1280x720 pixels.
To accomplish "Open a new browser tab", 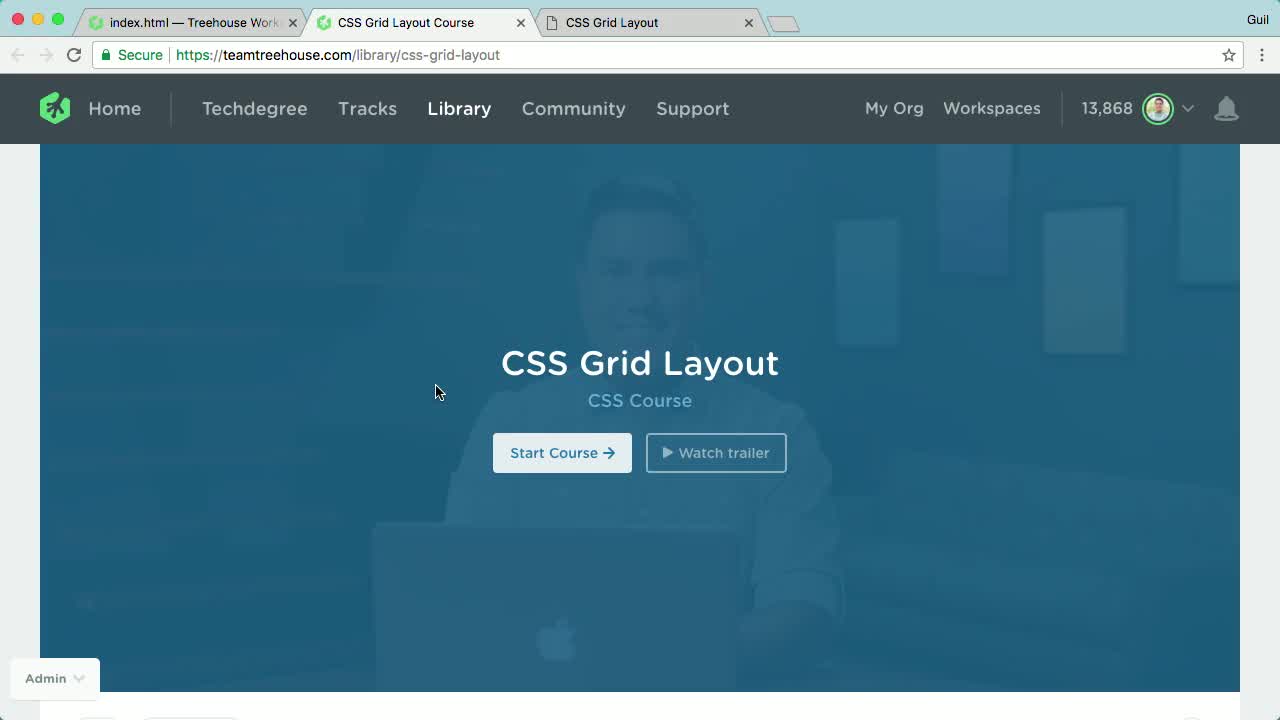I will click(x=783, y=20).
